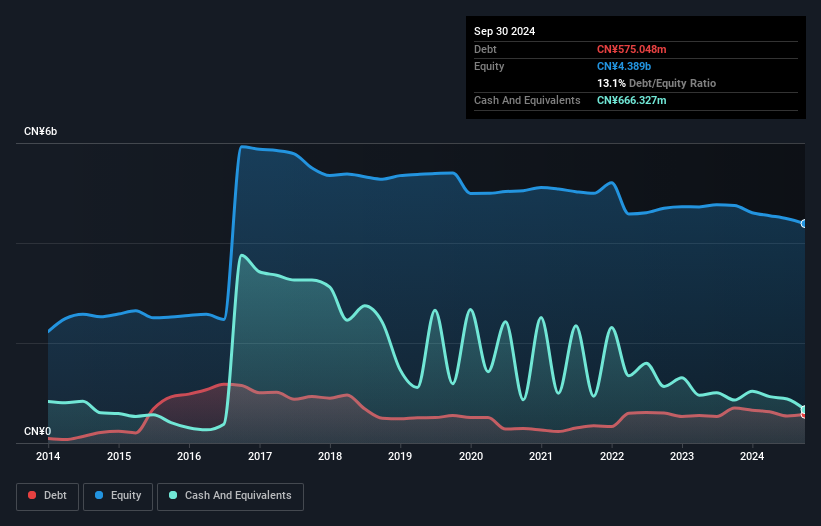Toggle Cash And Equivalents legend button
The height and width of the screenshot is (526, 821).
(x=230, y=496)
